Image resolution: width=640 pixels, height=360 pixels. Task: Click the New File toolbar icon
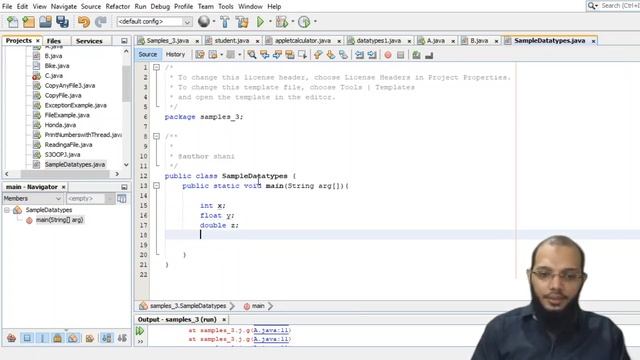(13, 22)
